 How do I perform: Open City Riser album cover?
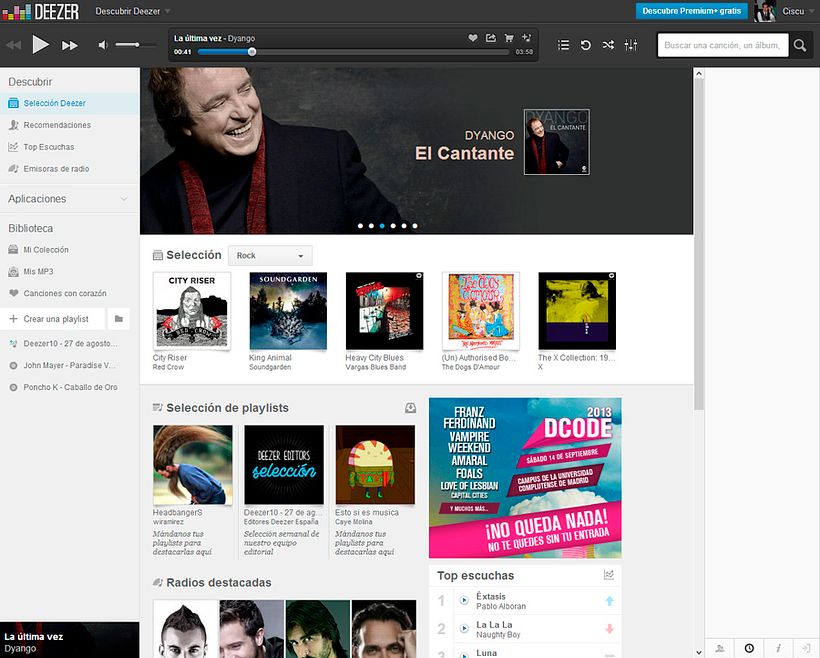[191, 311]
